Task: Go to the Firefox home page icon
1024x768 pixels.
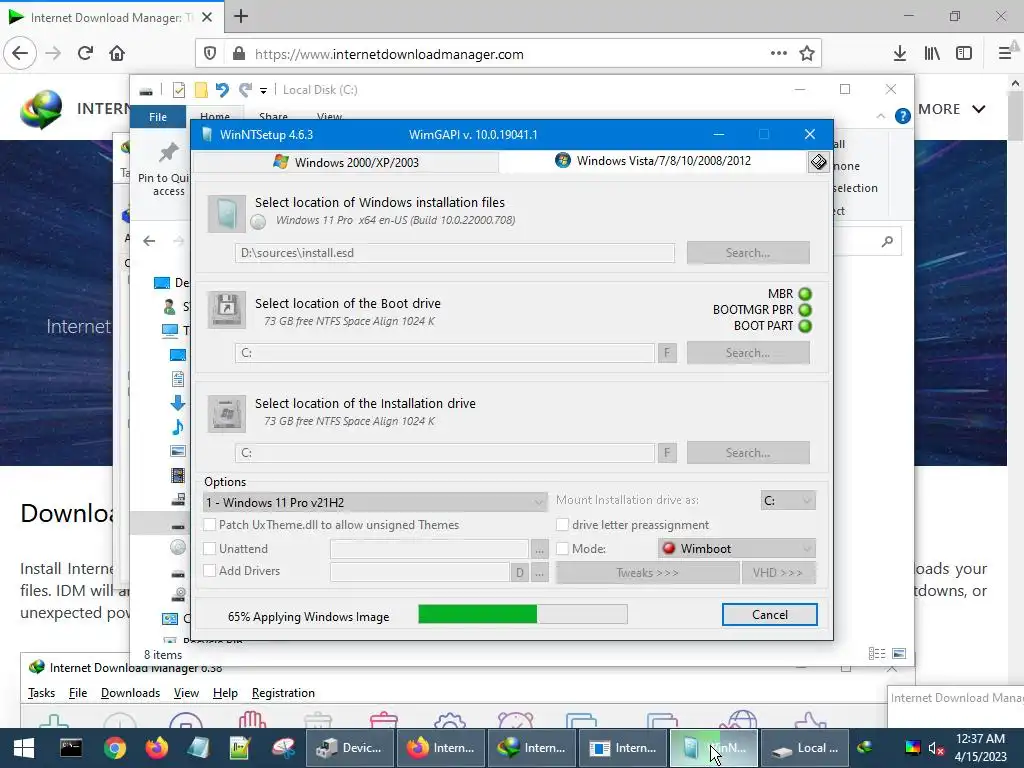Action: [117, 54]
